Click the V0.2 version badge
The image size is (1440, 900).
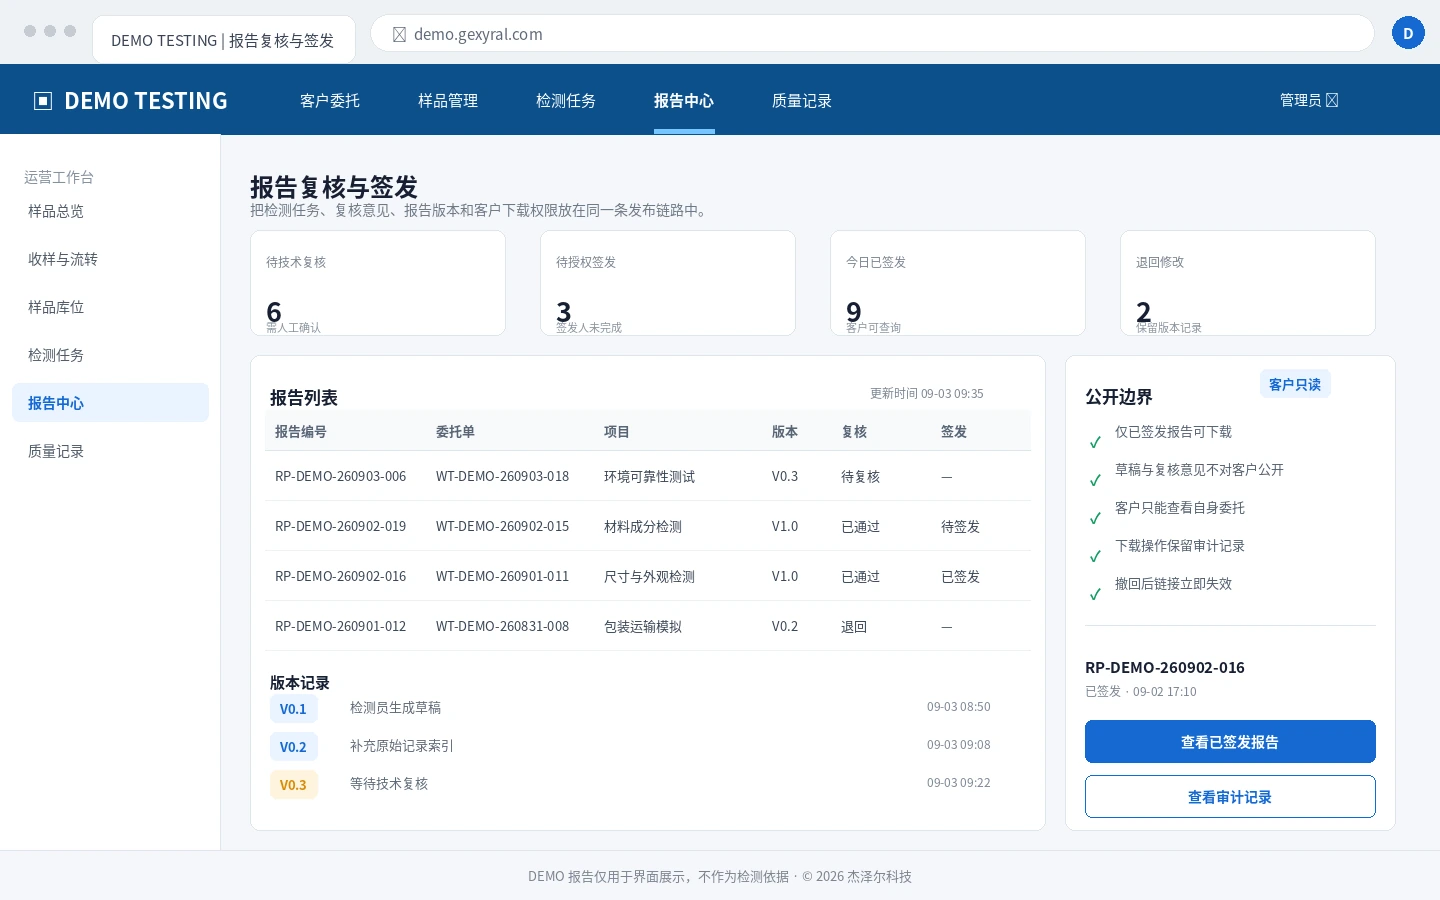coord(293,747)
